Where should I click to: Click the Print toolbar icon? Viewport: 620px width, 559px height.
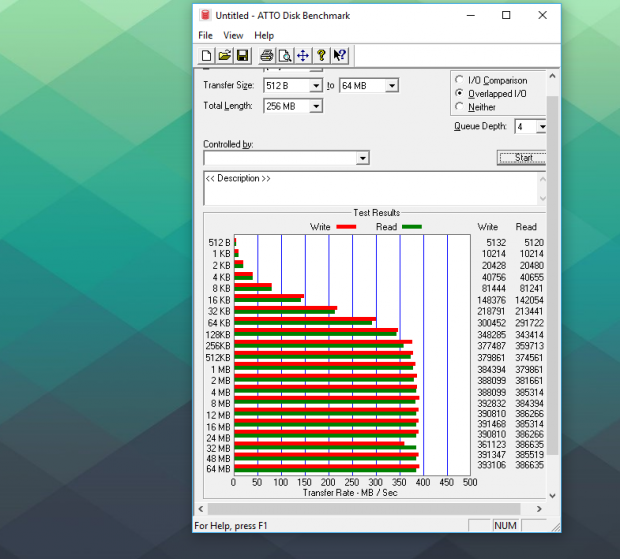point(267,56)
